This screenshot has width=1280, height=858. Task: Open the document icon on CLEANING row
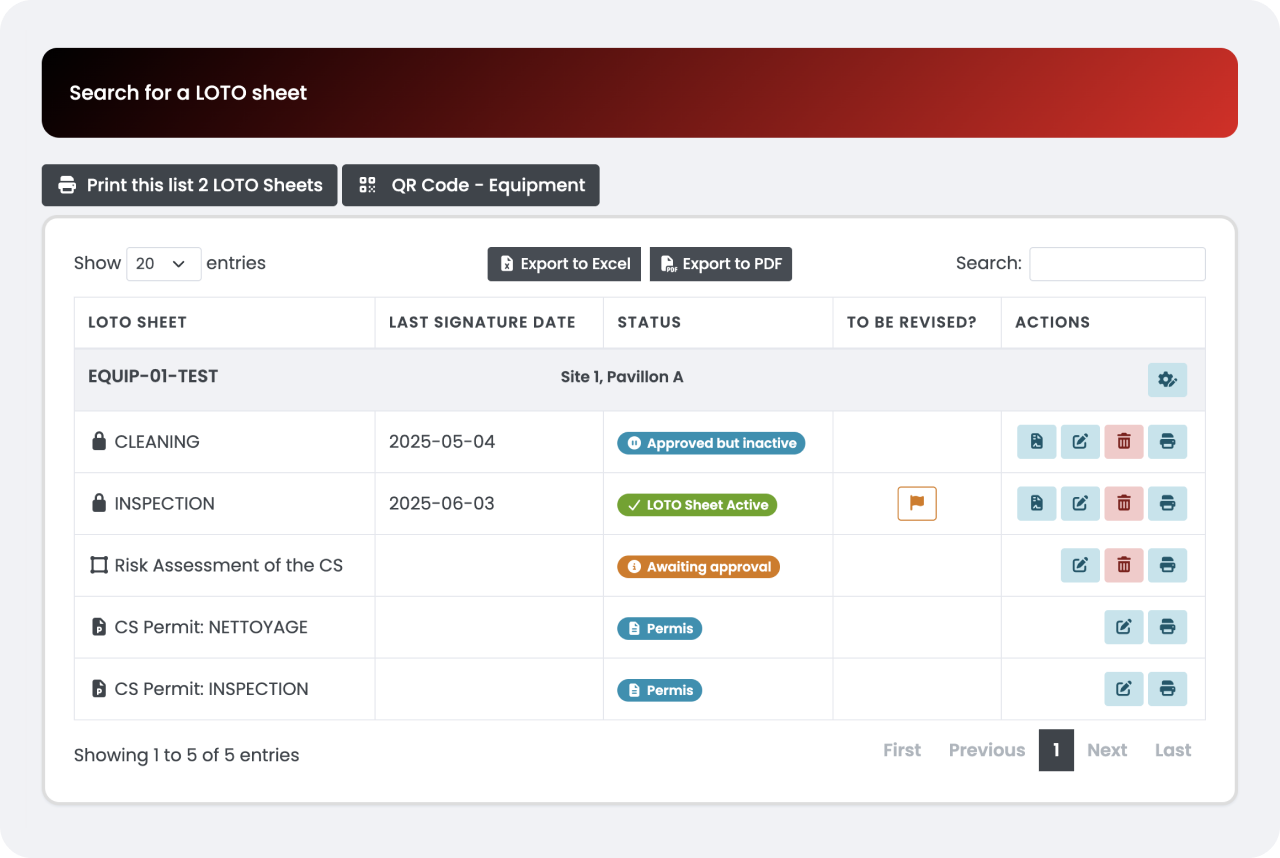click(1037, 442)
